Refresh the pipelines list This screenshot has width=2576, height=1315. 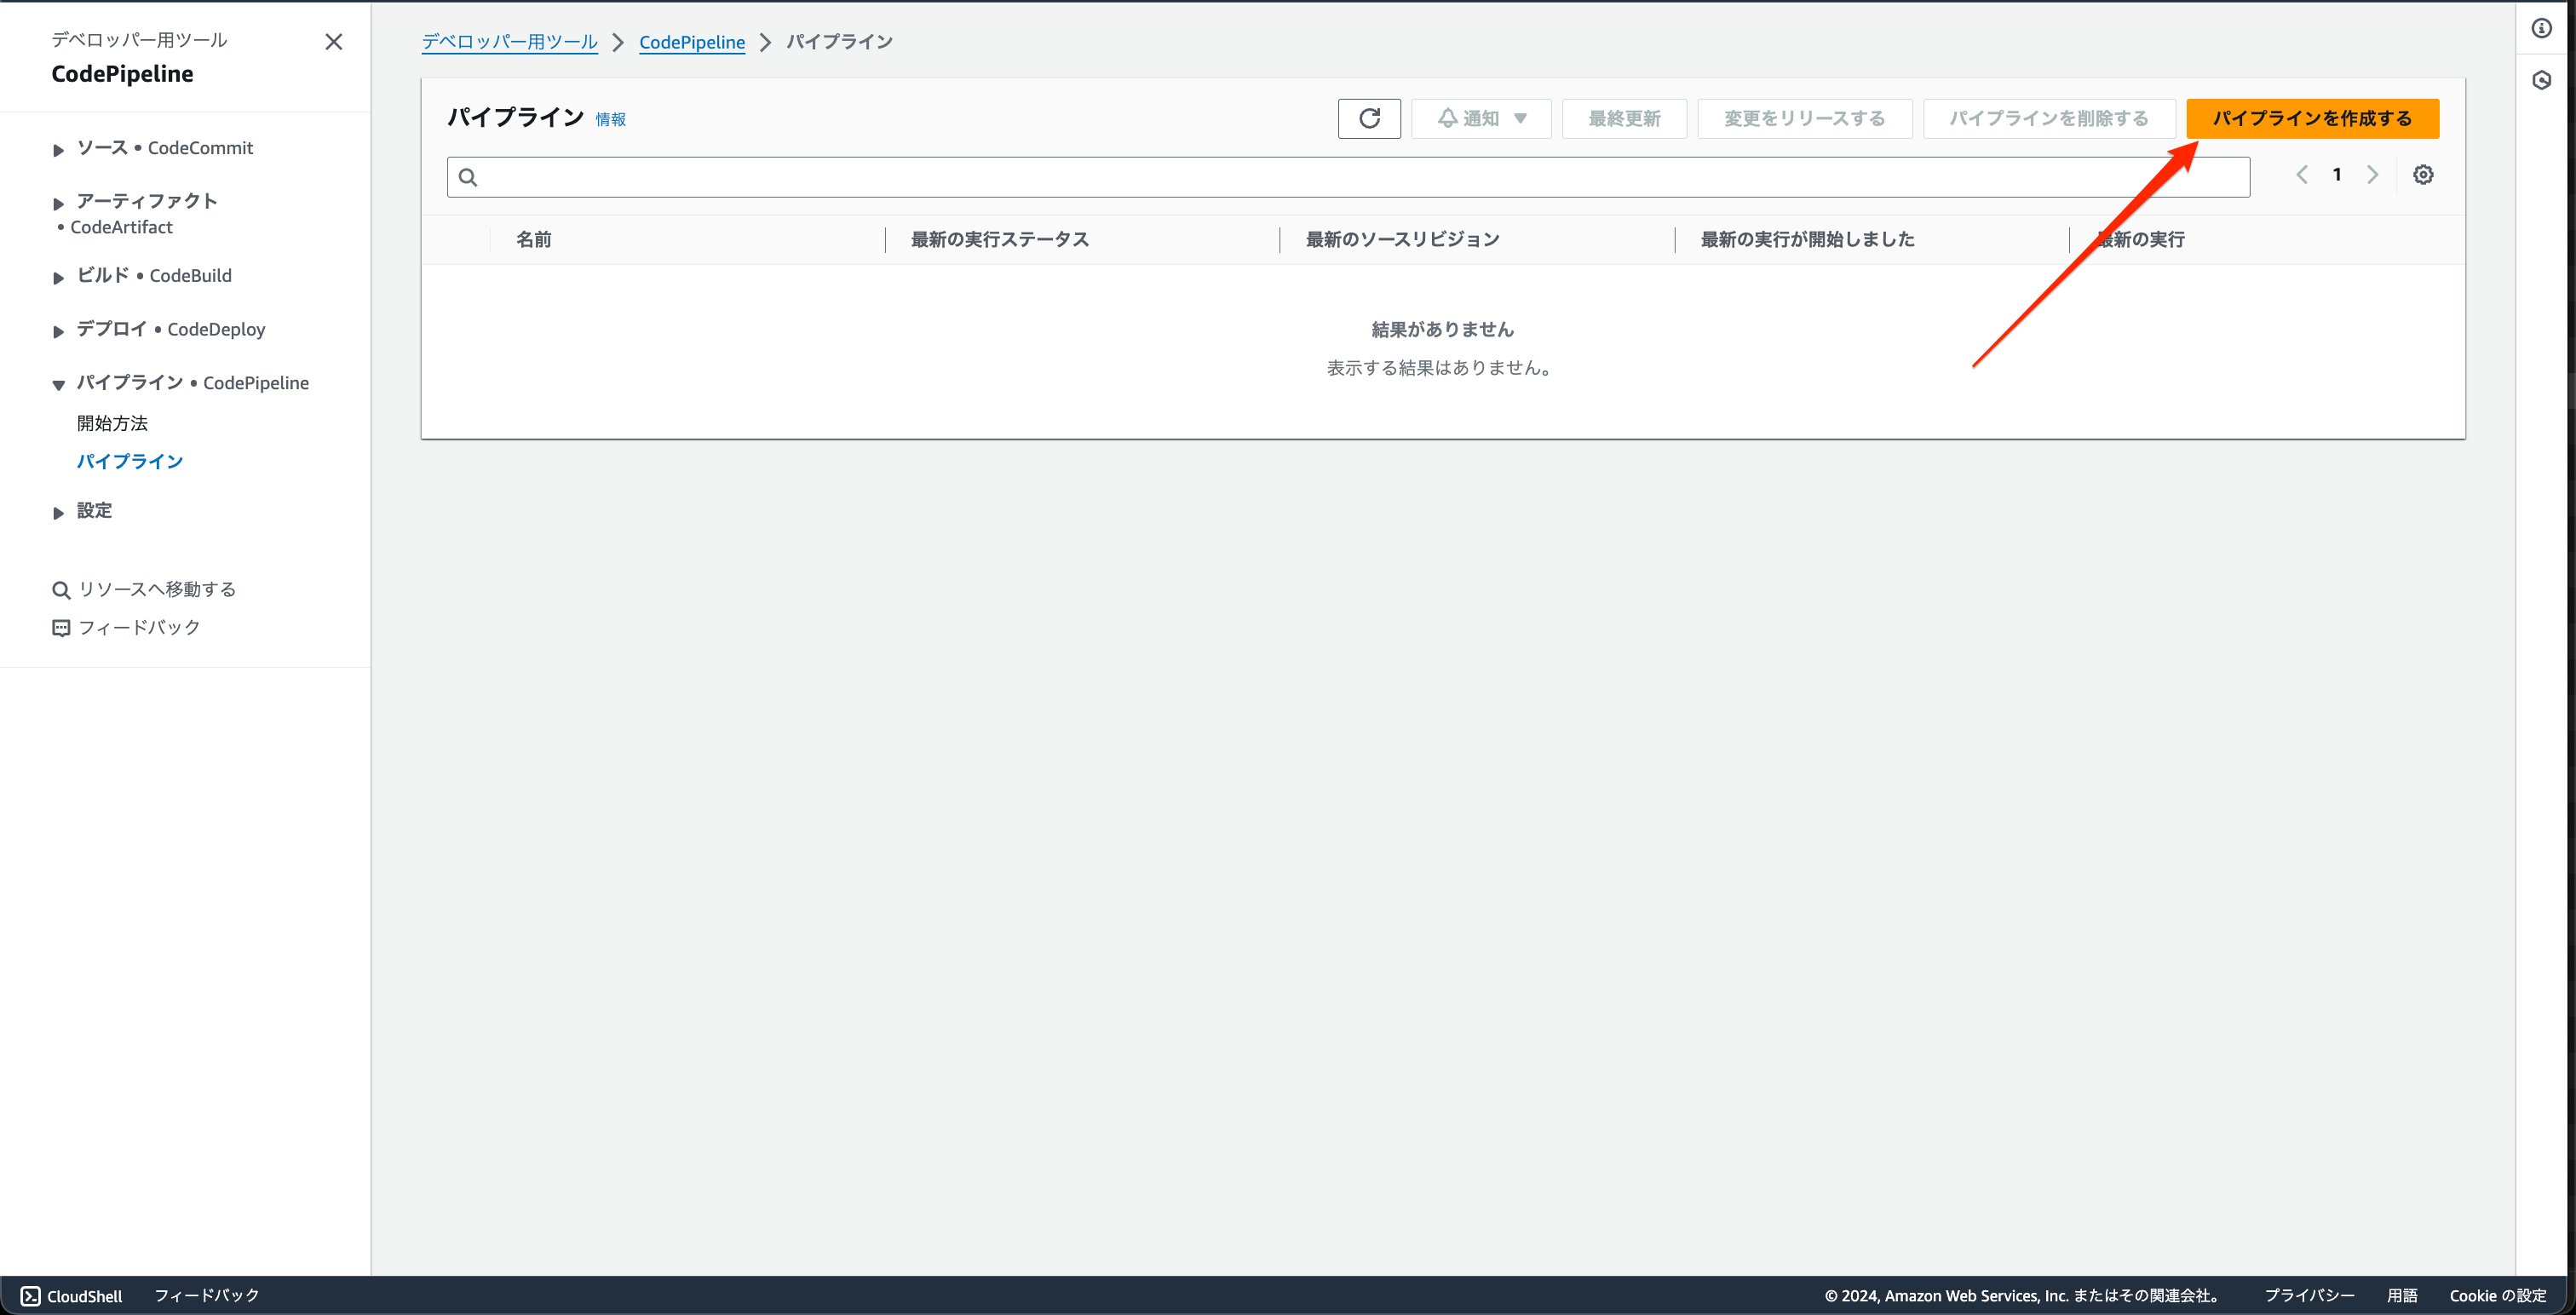1369,118
